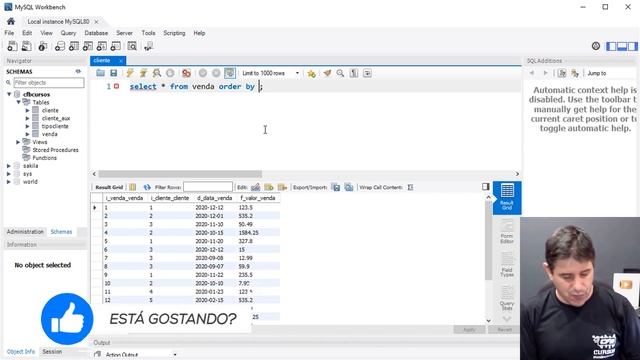Click the horizontal editor scrollbar
640x360 pixels.
click(180, 174)
